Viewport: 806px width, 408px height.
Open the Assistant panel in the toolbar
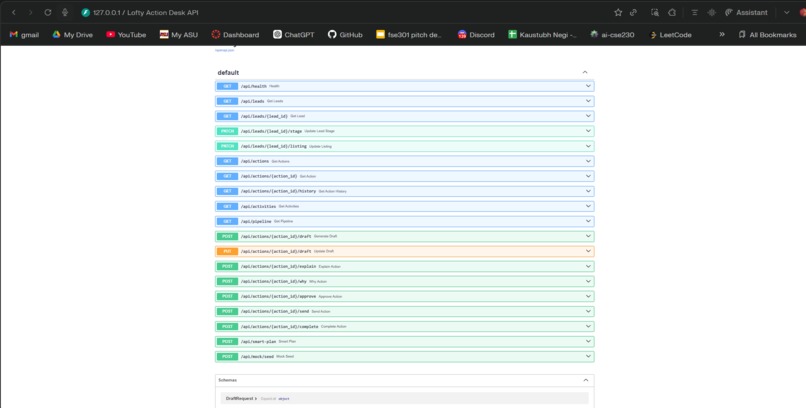tap(746, 12)
